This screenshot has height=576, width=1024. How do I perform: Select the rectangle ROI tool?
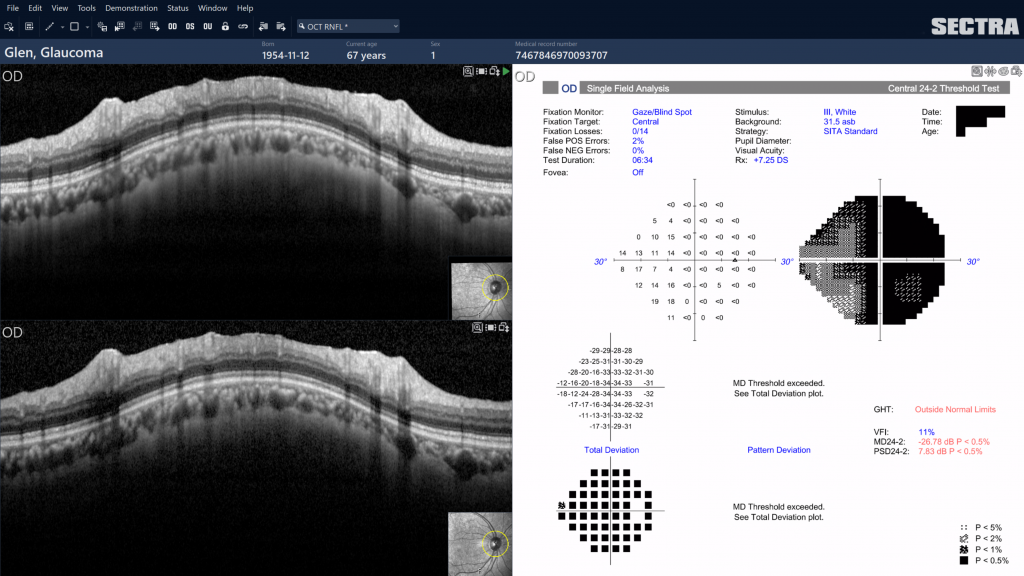coord(74,26)
